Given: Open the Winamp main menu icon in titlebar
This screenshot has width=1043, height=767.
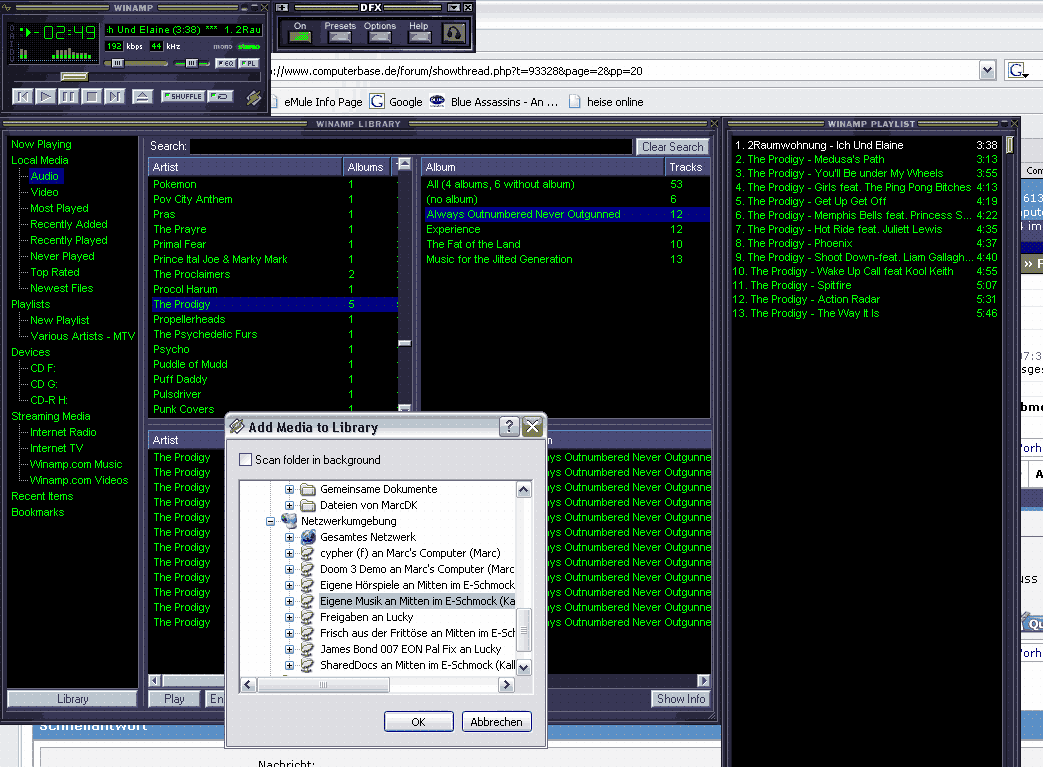Looking at the screenshot, I should click(8, 7).
